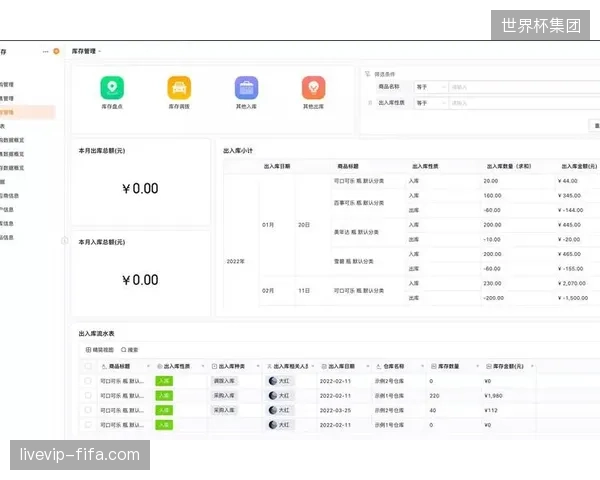The image size is (600, 480).
Task: Click the 出入库金额(元) summary column header
Action: pyautogui.click(x=579, y=166)
